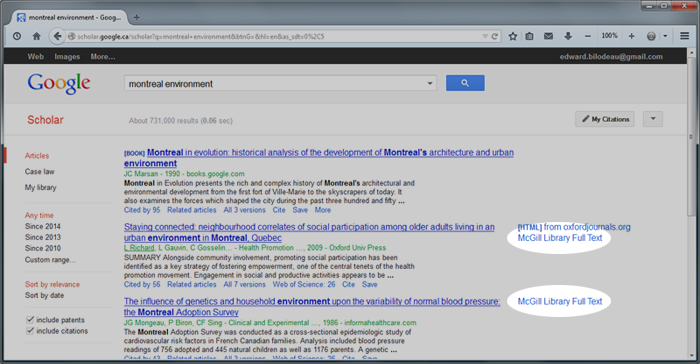700x364 pixels.
Task: Click More under the Montreal in evolution result
Action: click(323, 210)
